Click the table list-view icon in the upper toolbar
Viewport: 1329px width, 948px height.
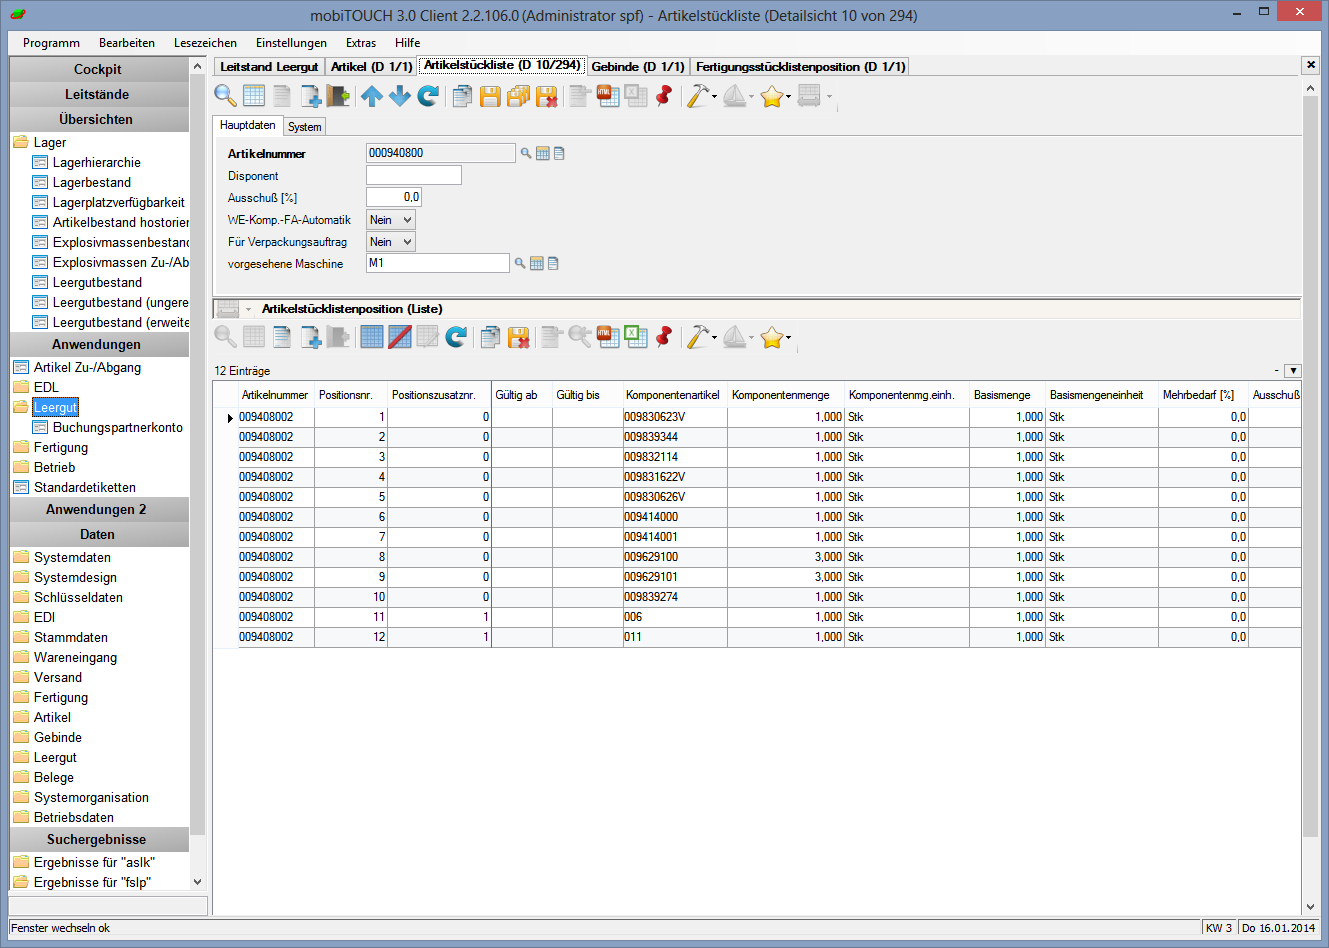pos(254,96)
